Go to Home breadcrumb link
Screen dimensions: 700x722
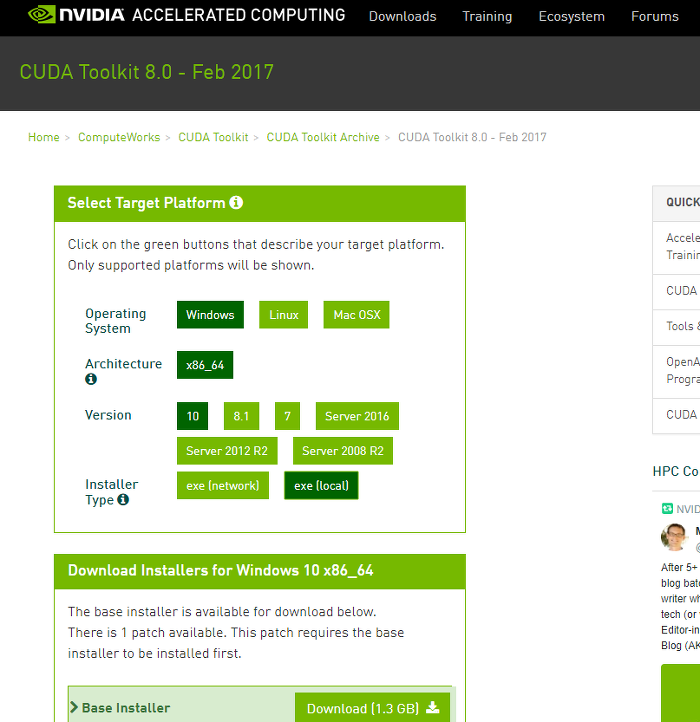point(44,137)
